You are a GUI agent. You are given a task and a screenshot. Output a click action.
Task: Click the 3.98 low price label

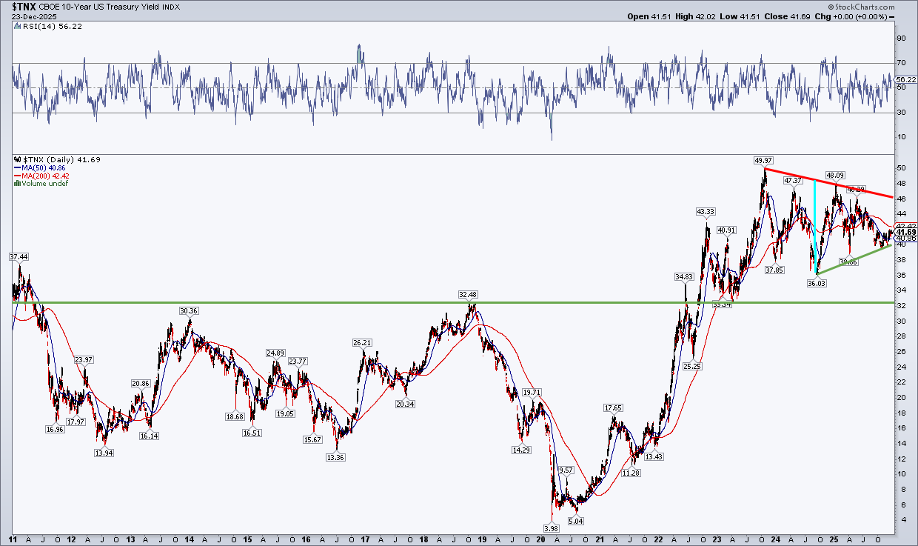tap(551, 528)
